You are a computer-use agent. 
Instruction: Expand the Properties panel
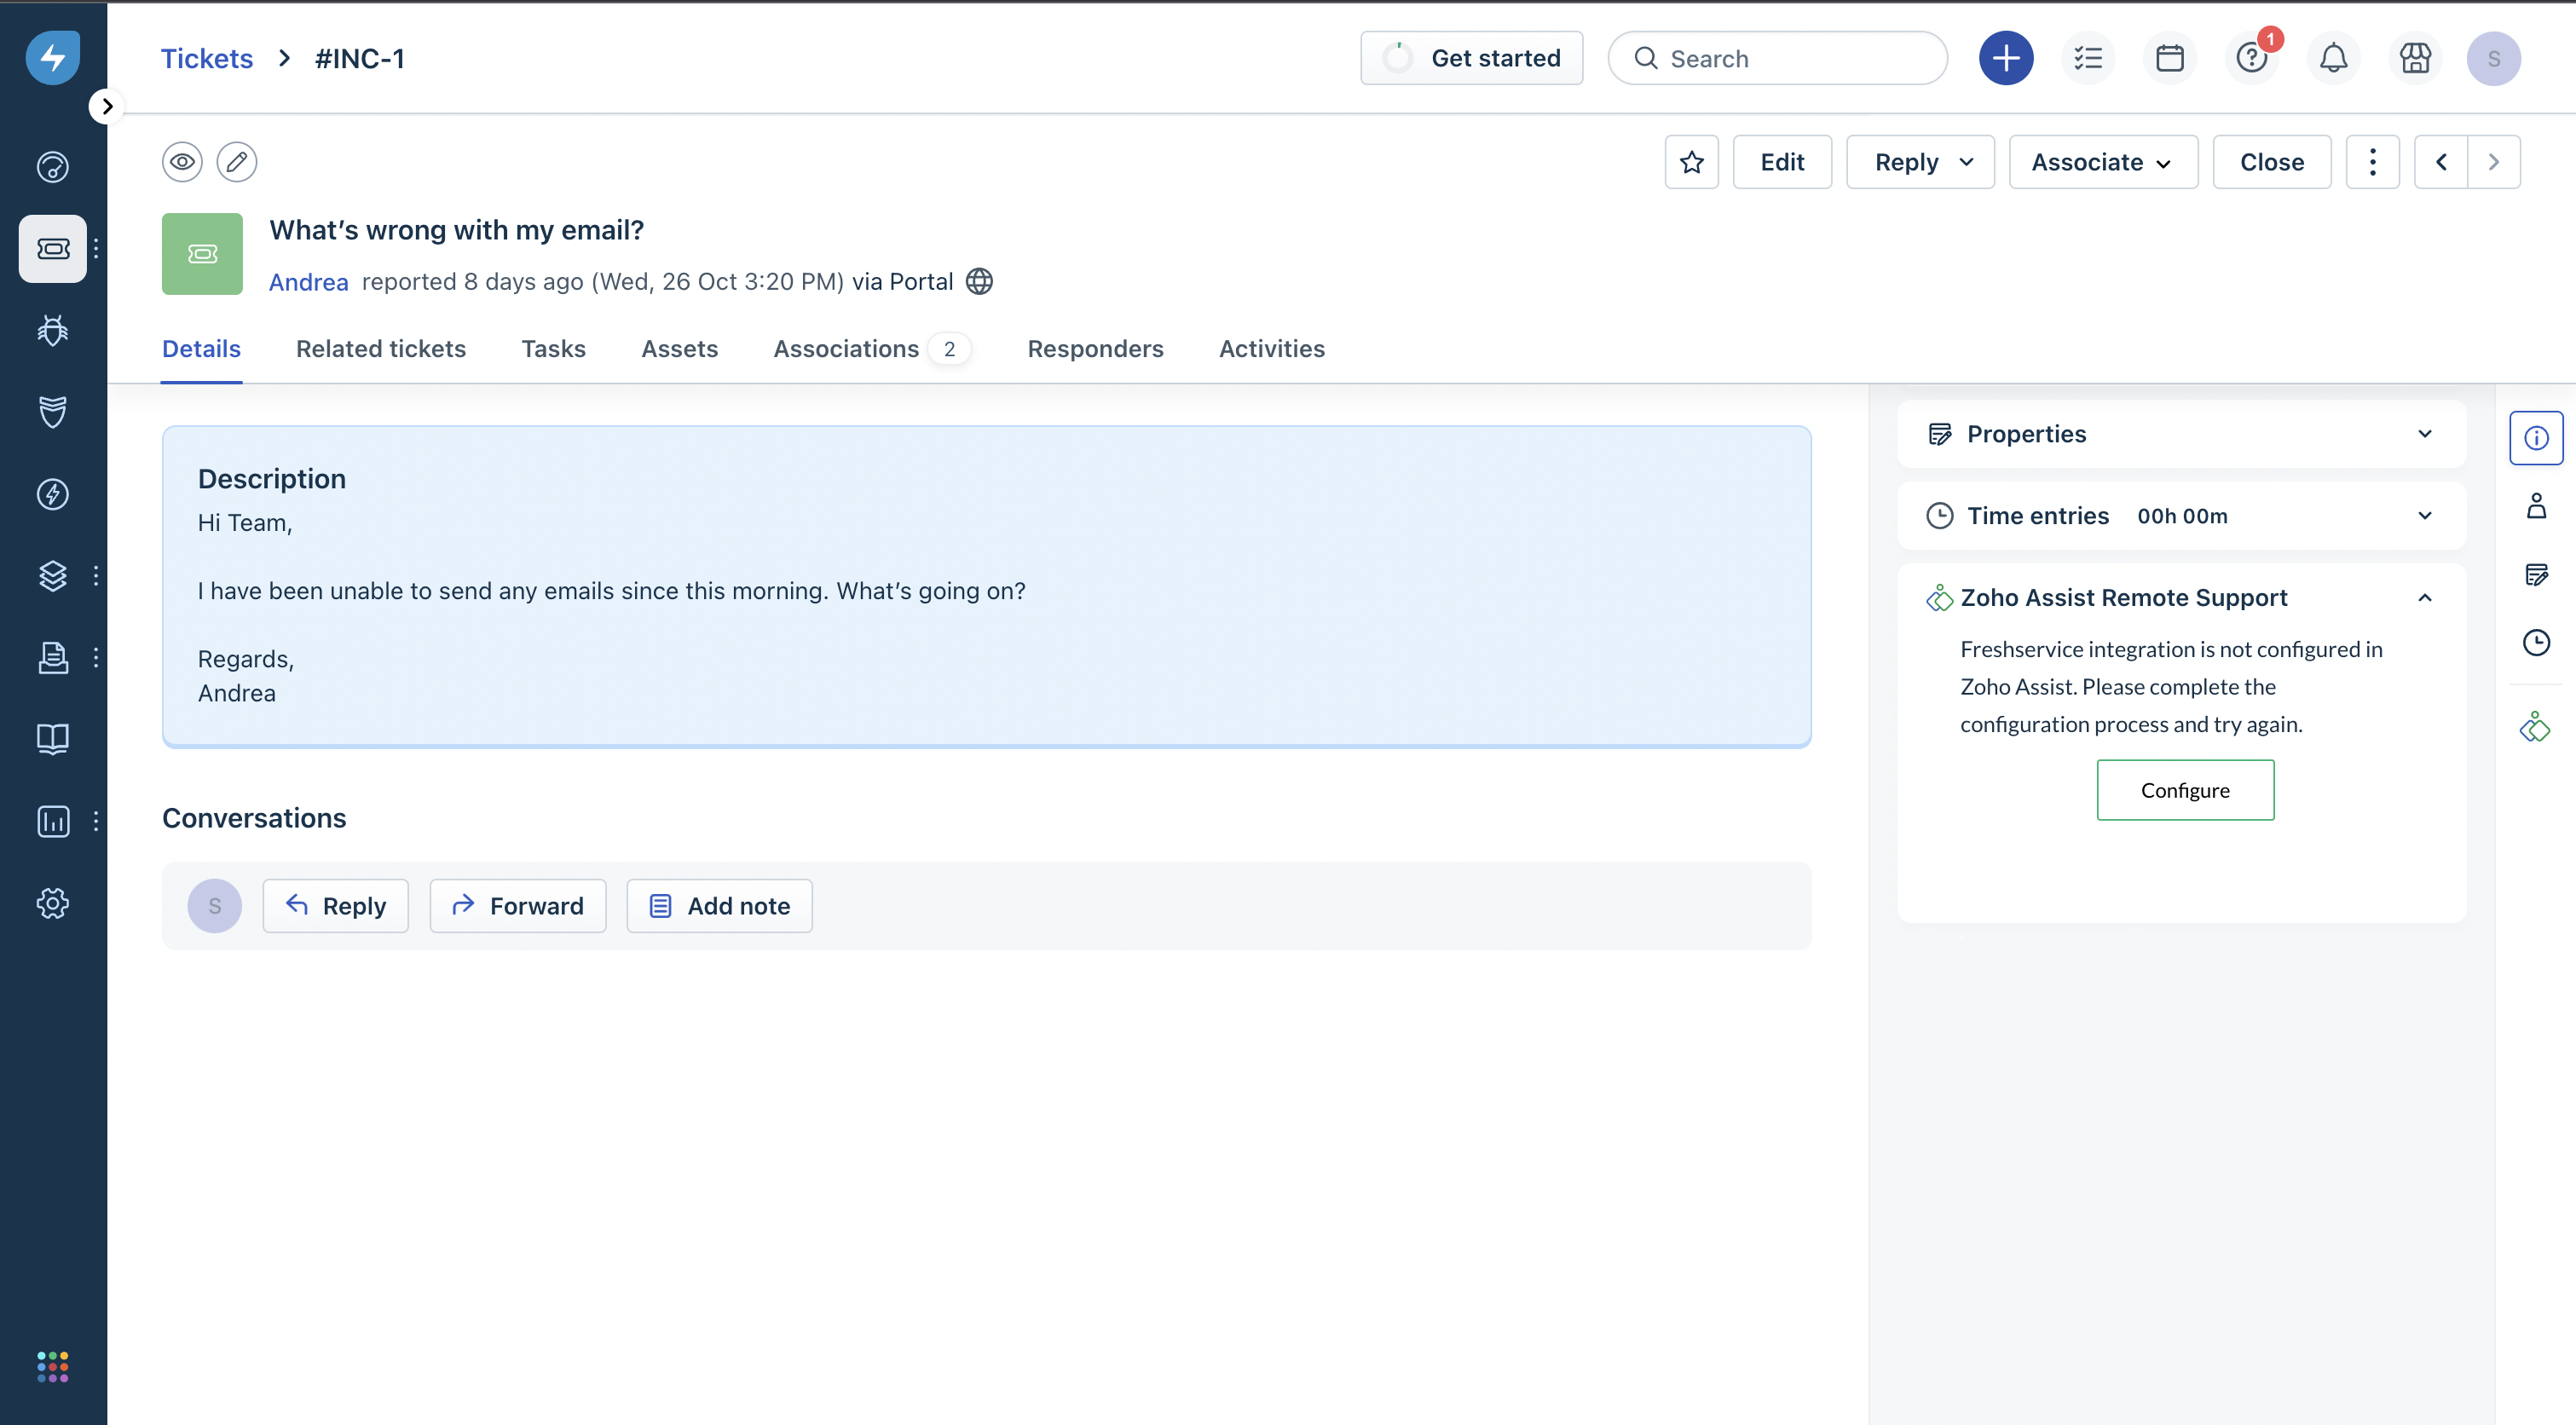pos(2424,434)
